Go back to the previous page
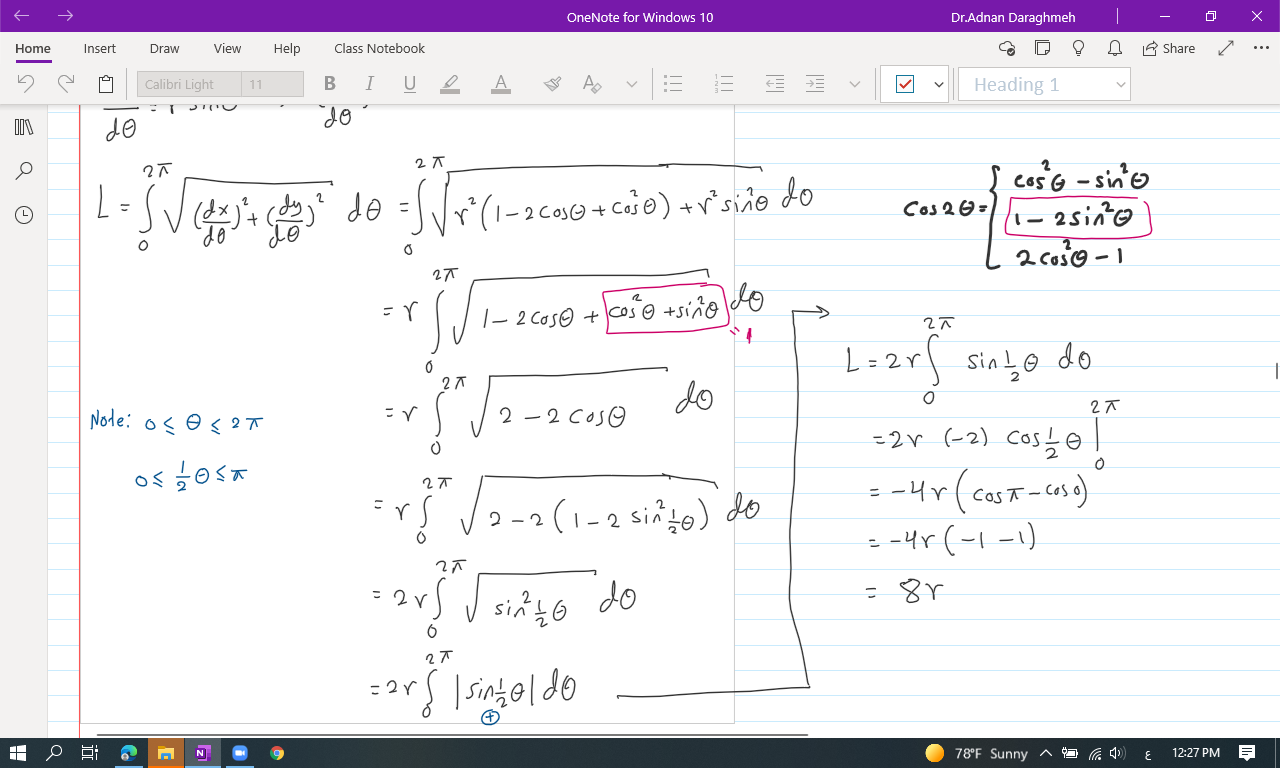1280x768 pixels. pyautogui.click(x=23, y=16)
